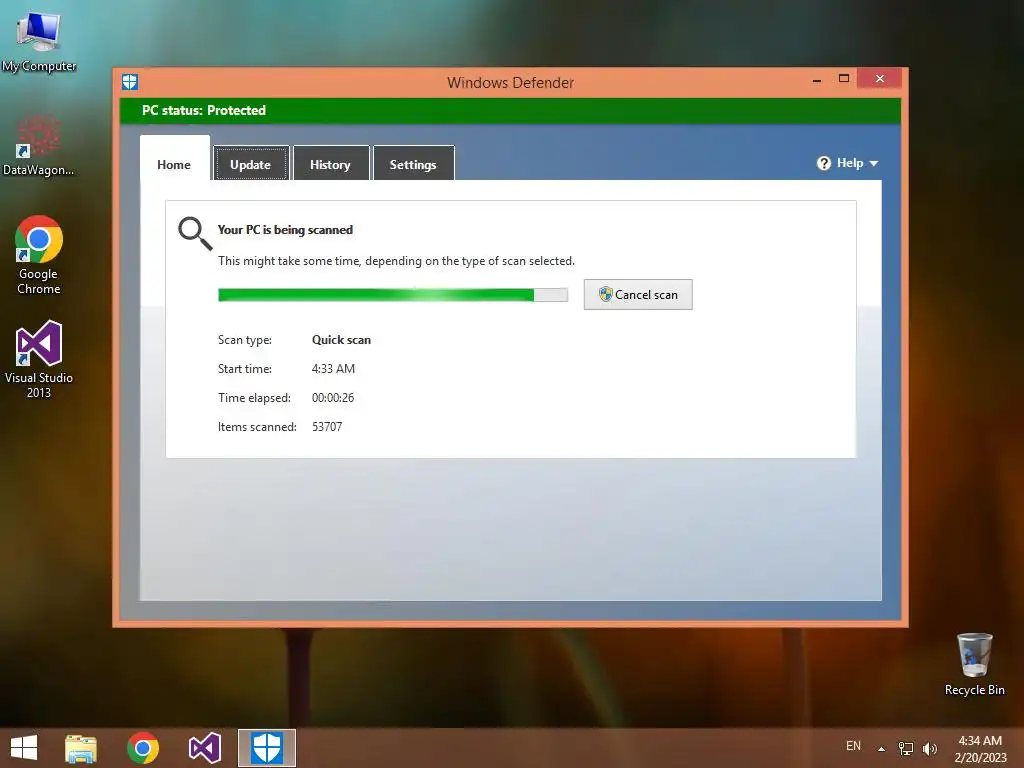Click the 'Items scanned:' label

(257, 426)
